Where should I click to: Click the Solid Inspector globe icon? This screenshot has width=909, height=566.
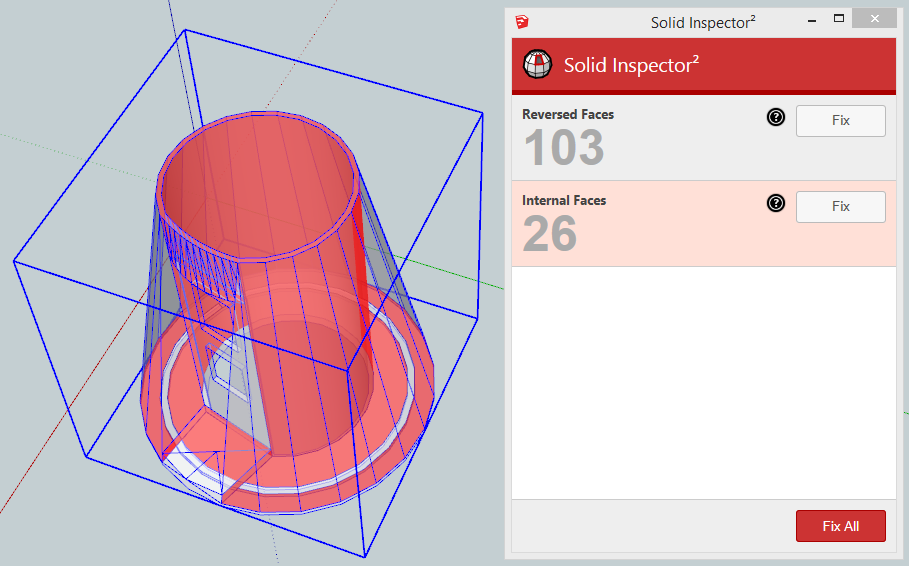coord(538,65)
